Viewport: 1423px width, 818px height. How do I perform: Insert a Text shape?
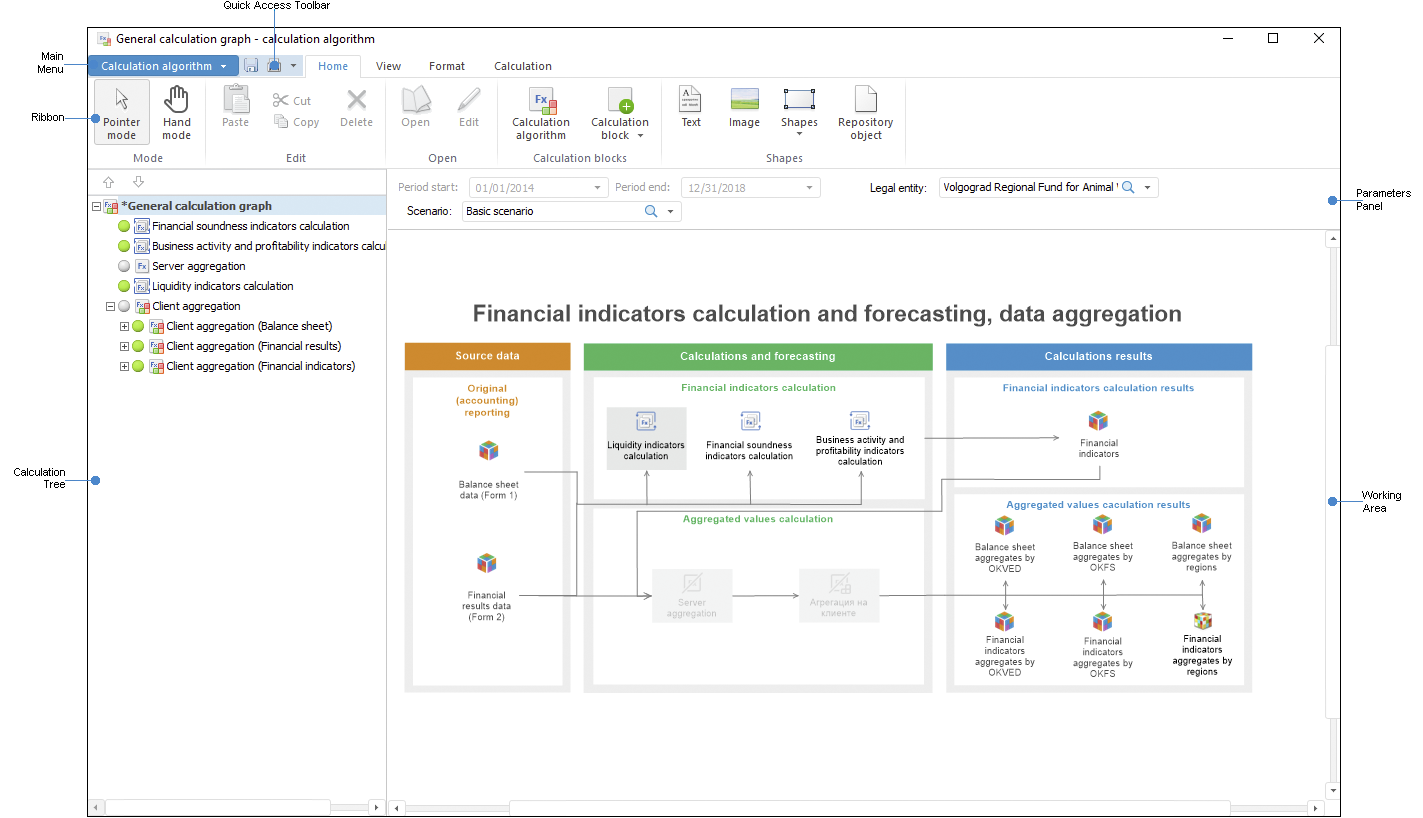691,106
